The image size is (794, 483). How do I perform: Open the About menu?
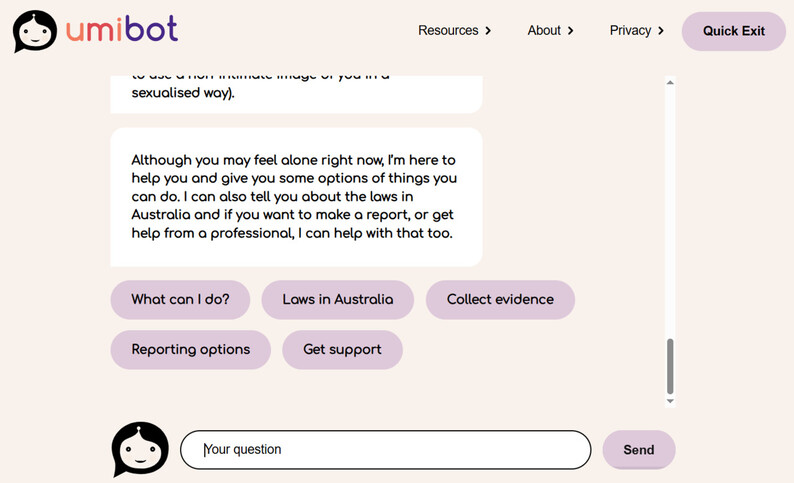tap(544, 31)
